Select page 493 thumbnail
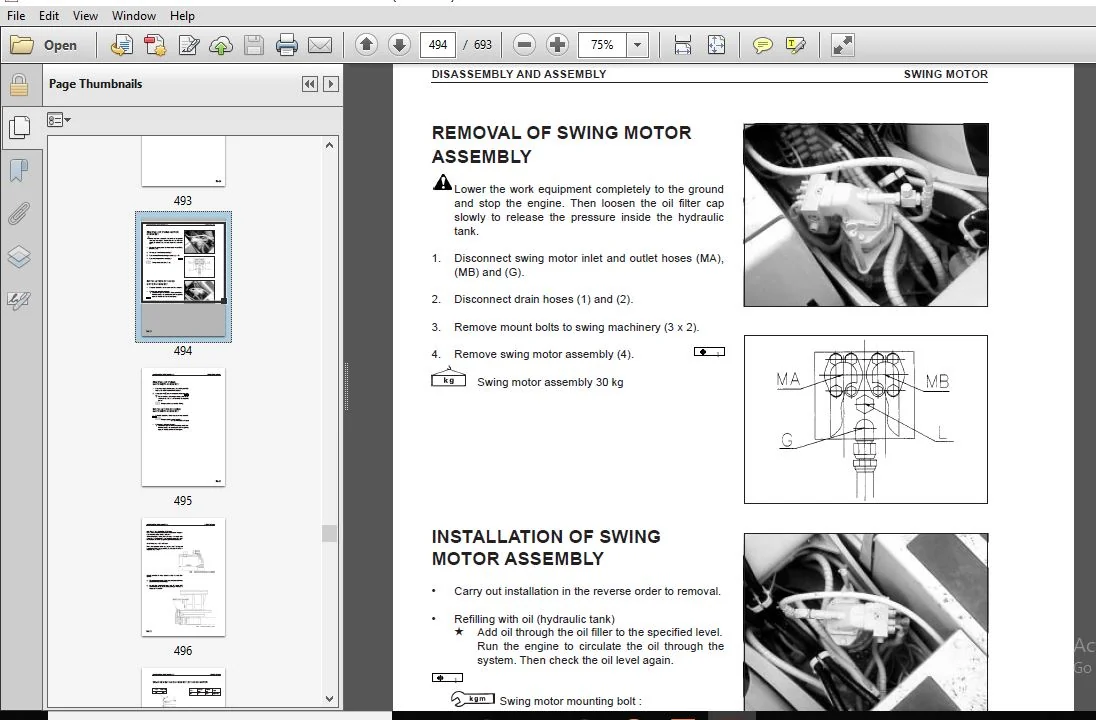This screenshot has width=1096, height=720. [183, 161]
